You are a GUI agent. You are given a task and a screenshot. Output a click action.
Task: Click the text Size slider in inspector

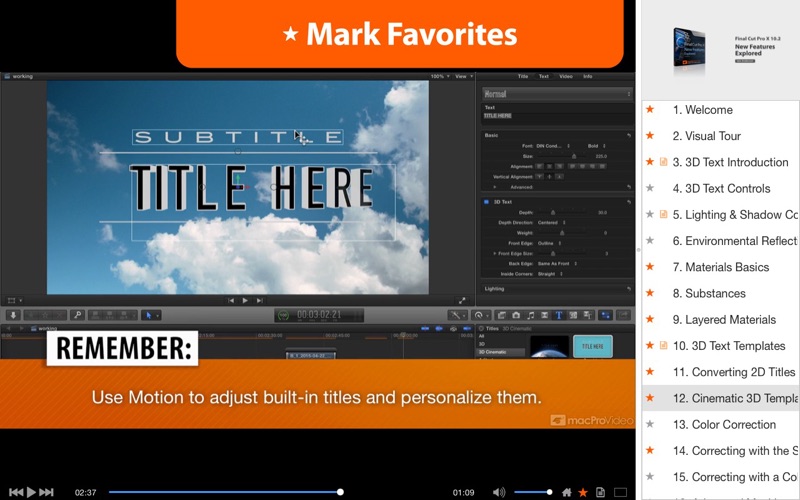(x=564, y=156)
